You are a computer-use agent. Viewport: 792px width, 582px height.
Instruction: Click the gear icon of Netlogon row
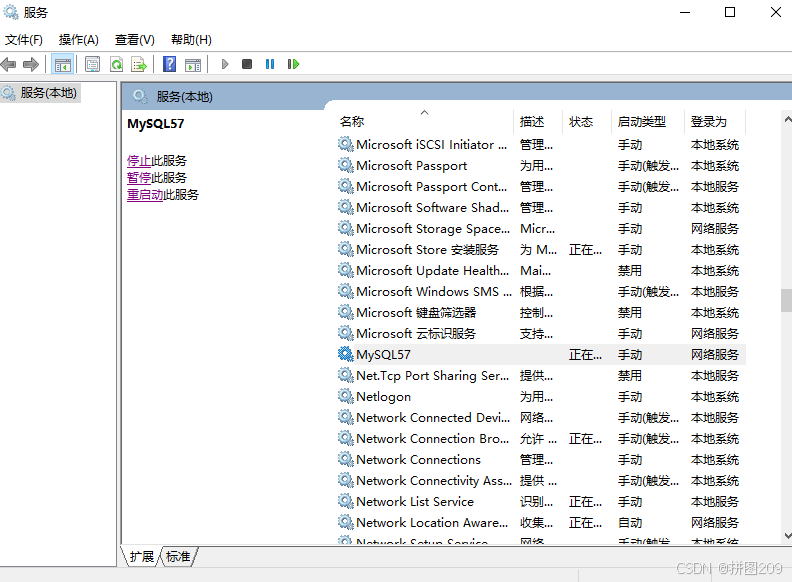click(x=345, y=396)
